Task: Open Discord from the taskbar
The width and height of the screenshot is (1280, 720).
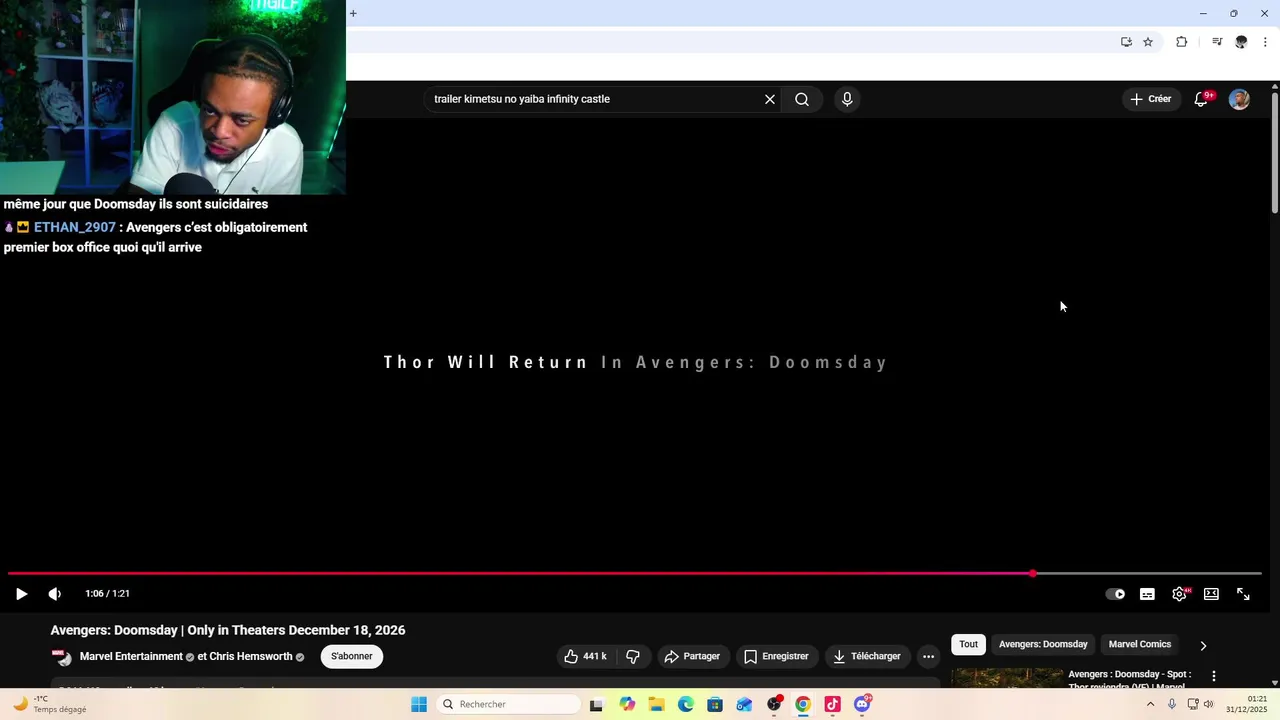Action: coord(862,704)
